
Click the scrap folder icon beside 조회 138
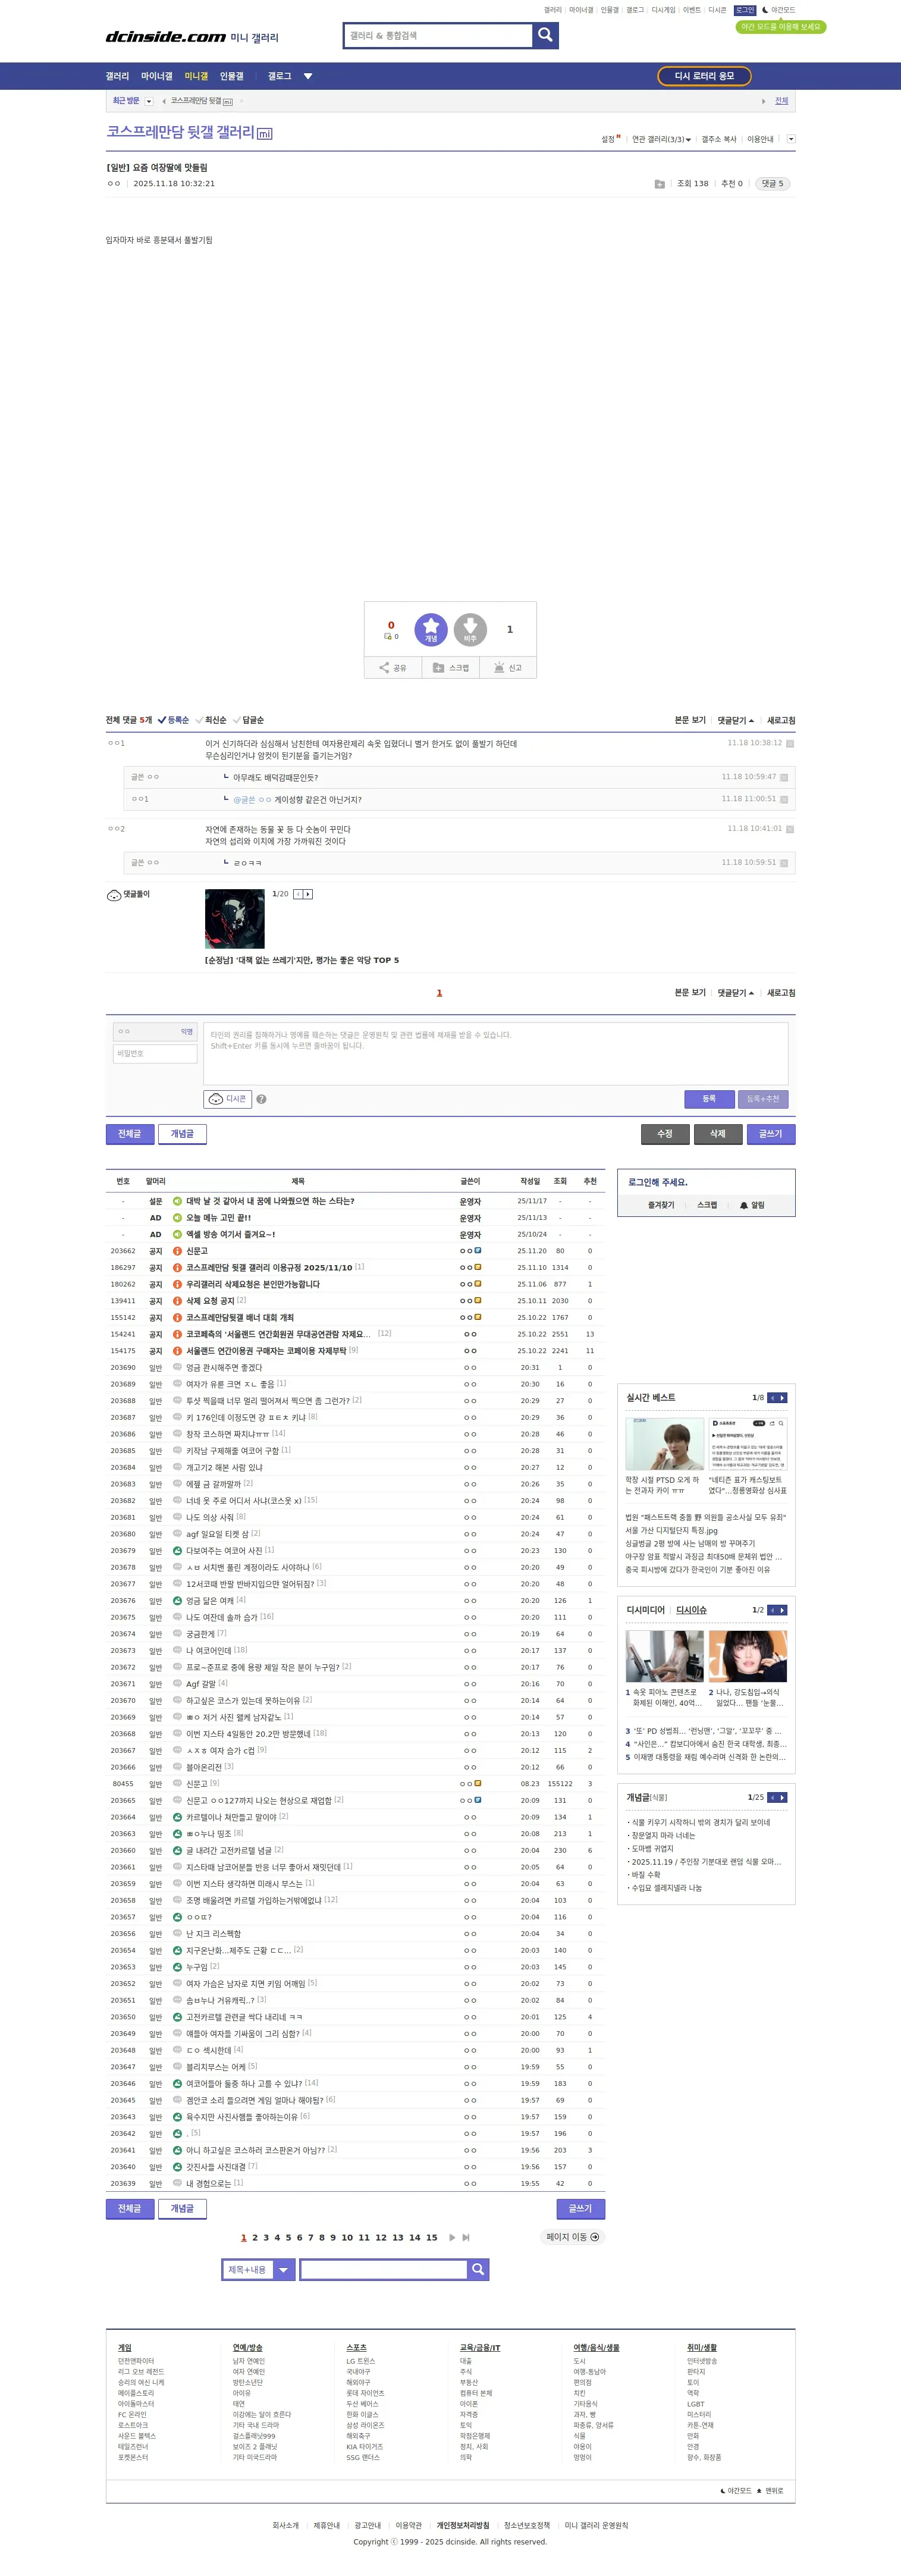click(659, 184)
